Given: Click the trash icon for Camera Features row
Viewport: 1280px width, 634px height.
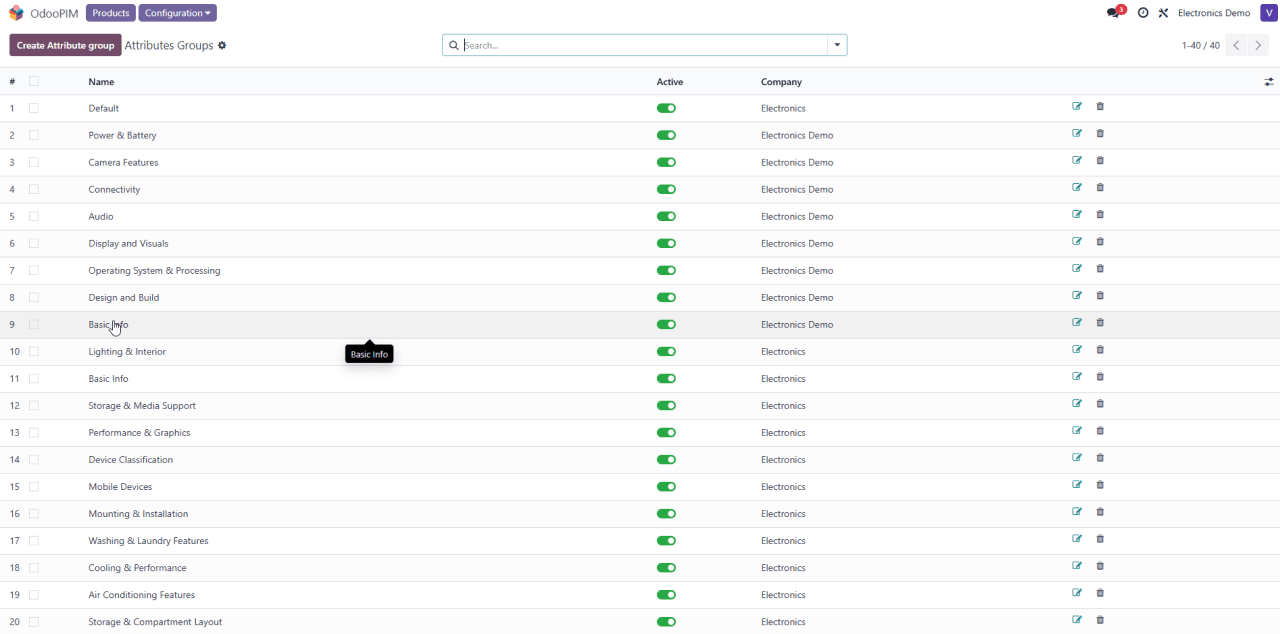Looking at the screenshot, I should [x=1100, y=160].
